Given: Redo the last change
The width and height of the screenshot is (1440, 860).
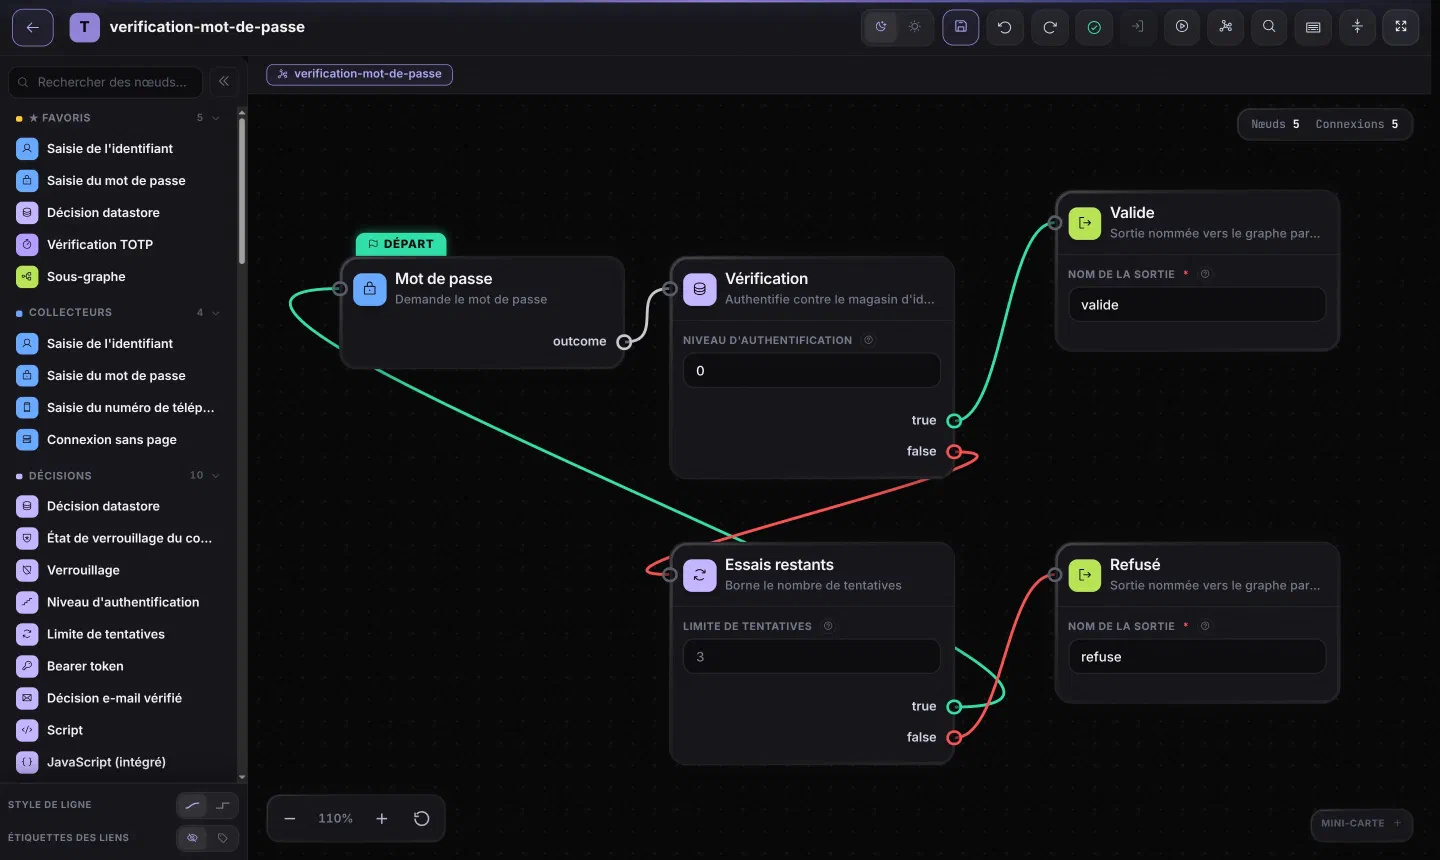Looking at the screenshot, I should pos(1050,27).
